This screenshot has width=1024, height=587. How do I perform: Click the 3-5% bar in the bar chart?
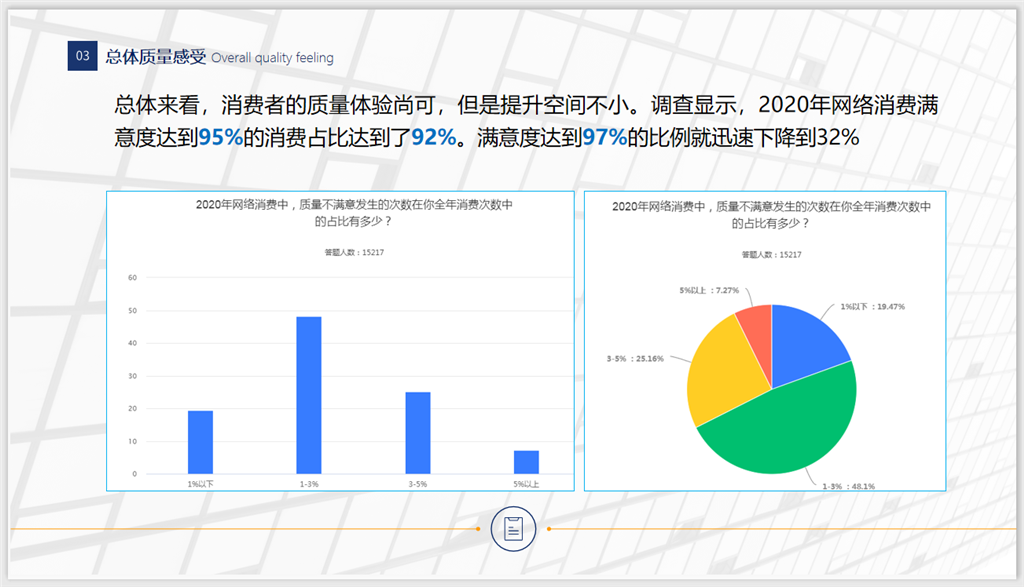coord(418,433)
